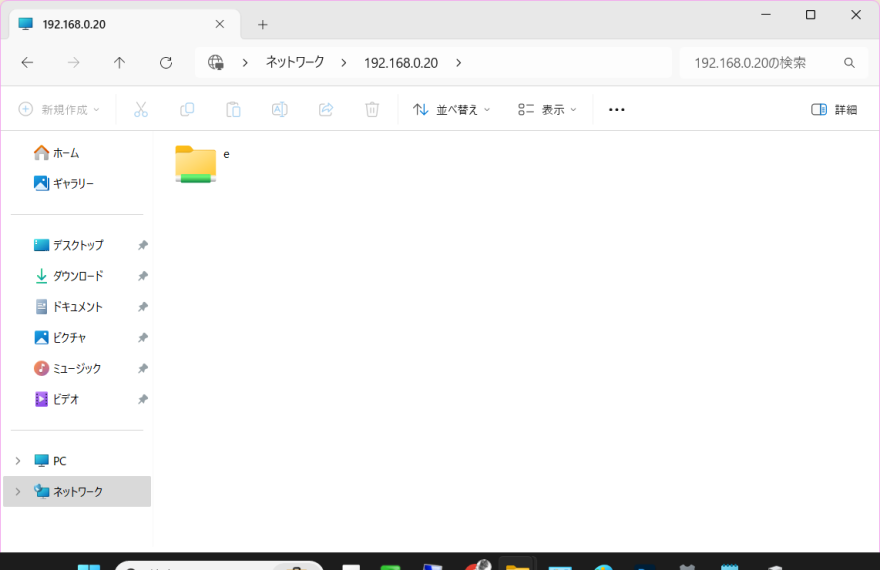This screenshot has width=880, height=570.
Task: Click the Copy icon in toolbar
Action: tap(187, 109)
